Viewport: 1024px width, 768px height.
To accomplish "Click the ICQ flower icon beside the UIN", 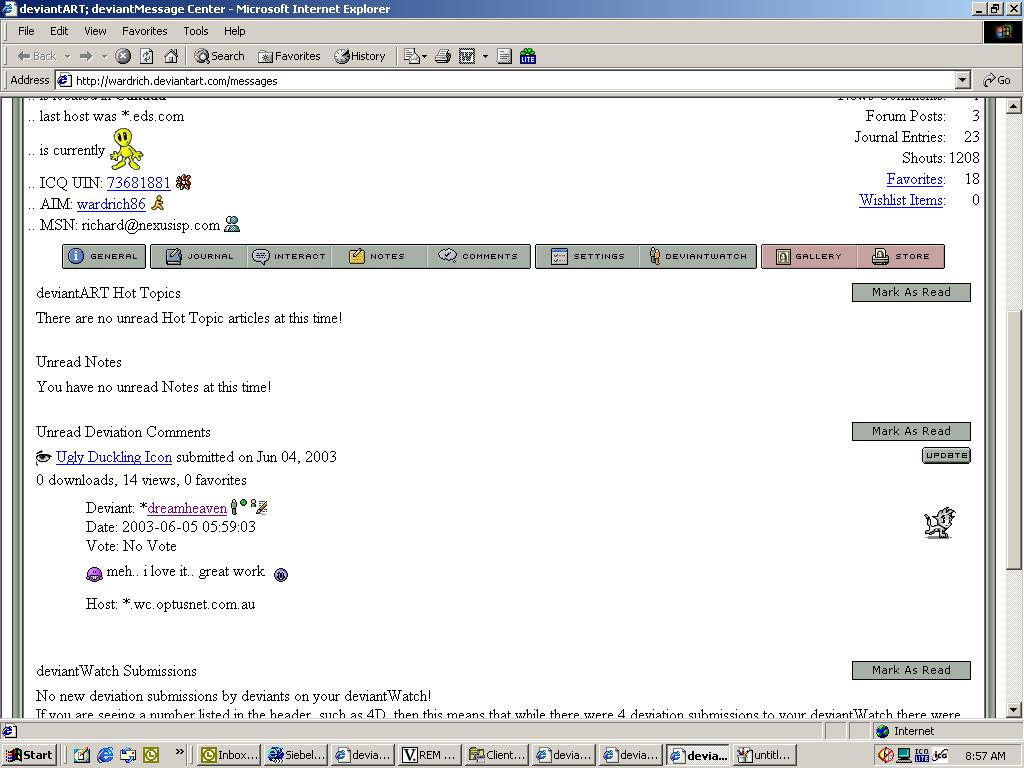I will 184,182.
